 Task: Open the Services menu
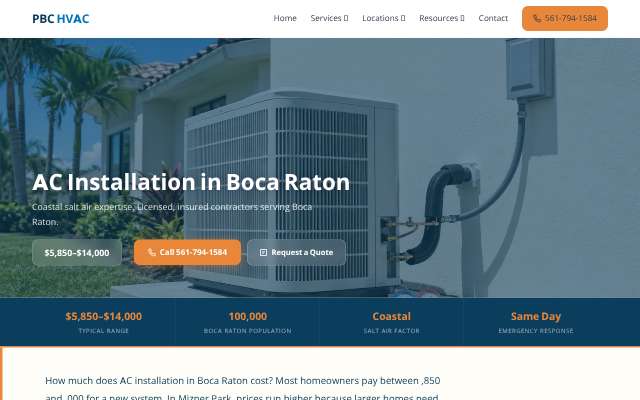click(329, 18)
